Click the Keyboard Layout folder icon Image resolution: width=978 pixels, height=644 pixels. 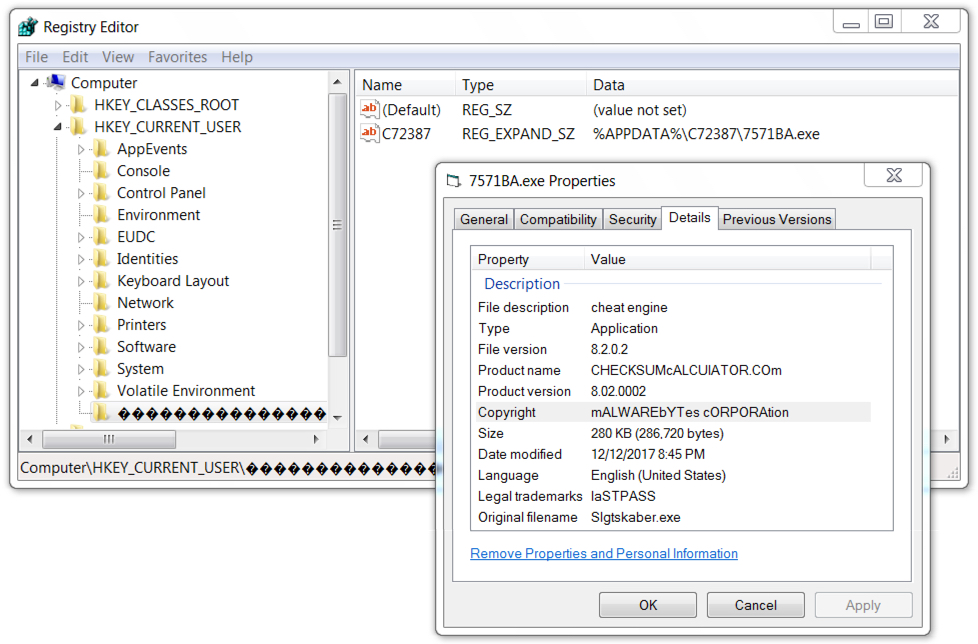tap(101, 281)
